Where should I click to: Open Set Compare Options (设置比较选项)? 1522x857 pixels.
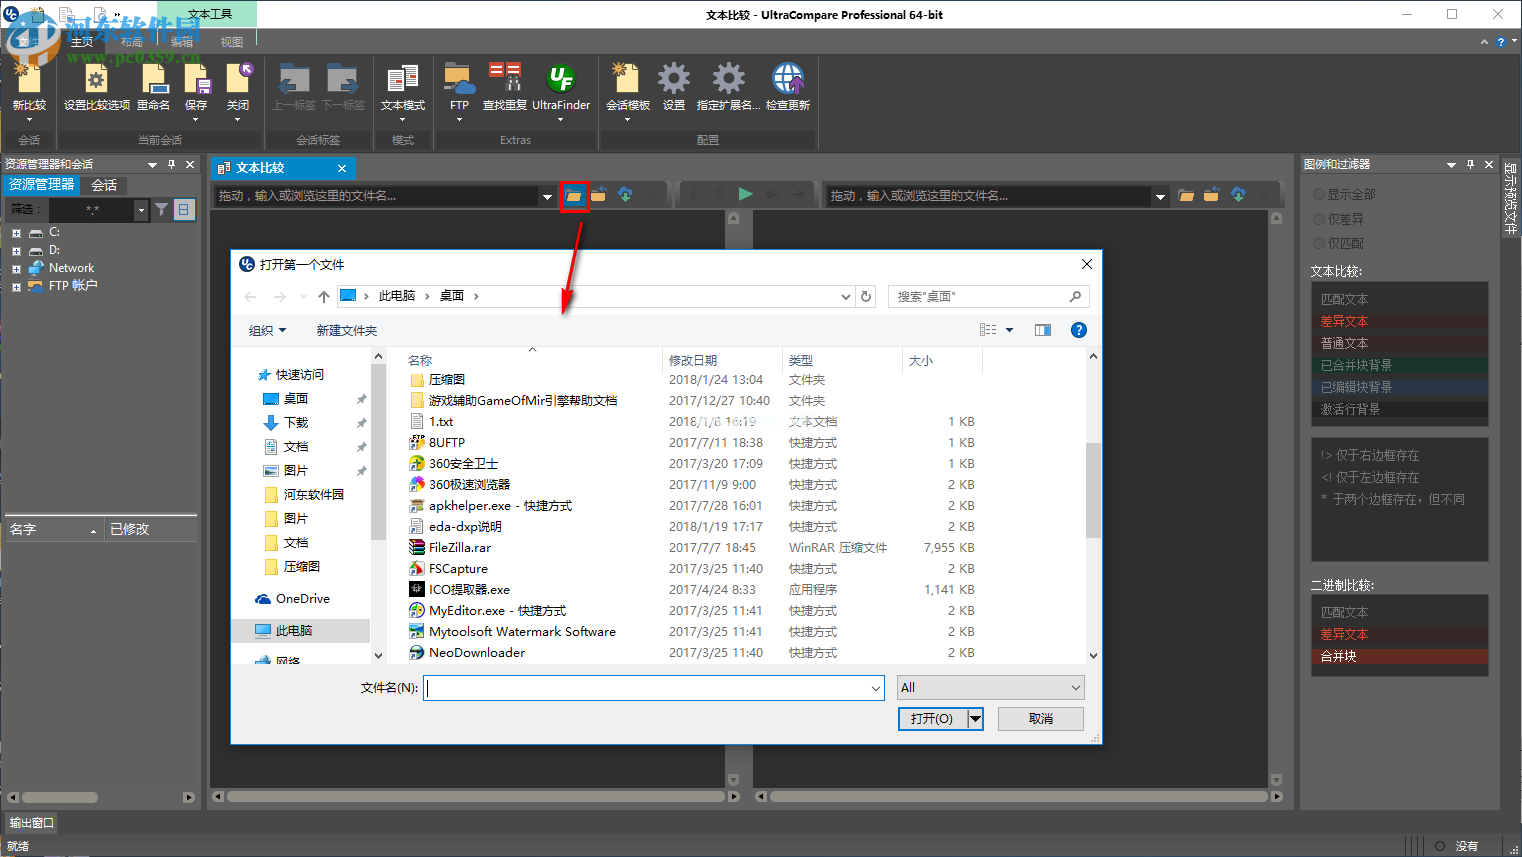pos(96,80)
